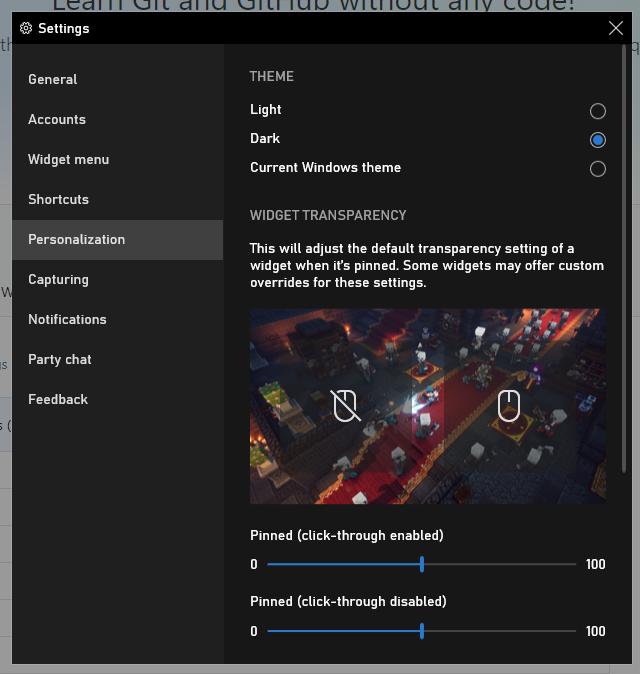640x674 pixels.
Task: Open Notifications settings
Action: click(x=117, y=319)
